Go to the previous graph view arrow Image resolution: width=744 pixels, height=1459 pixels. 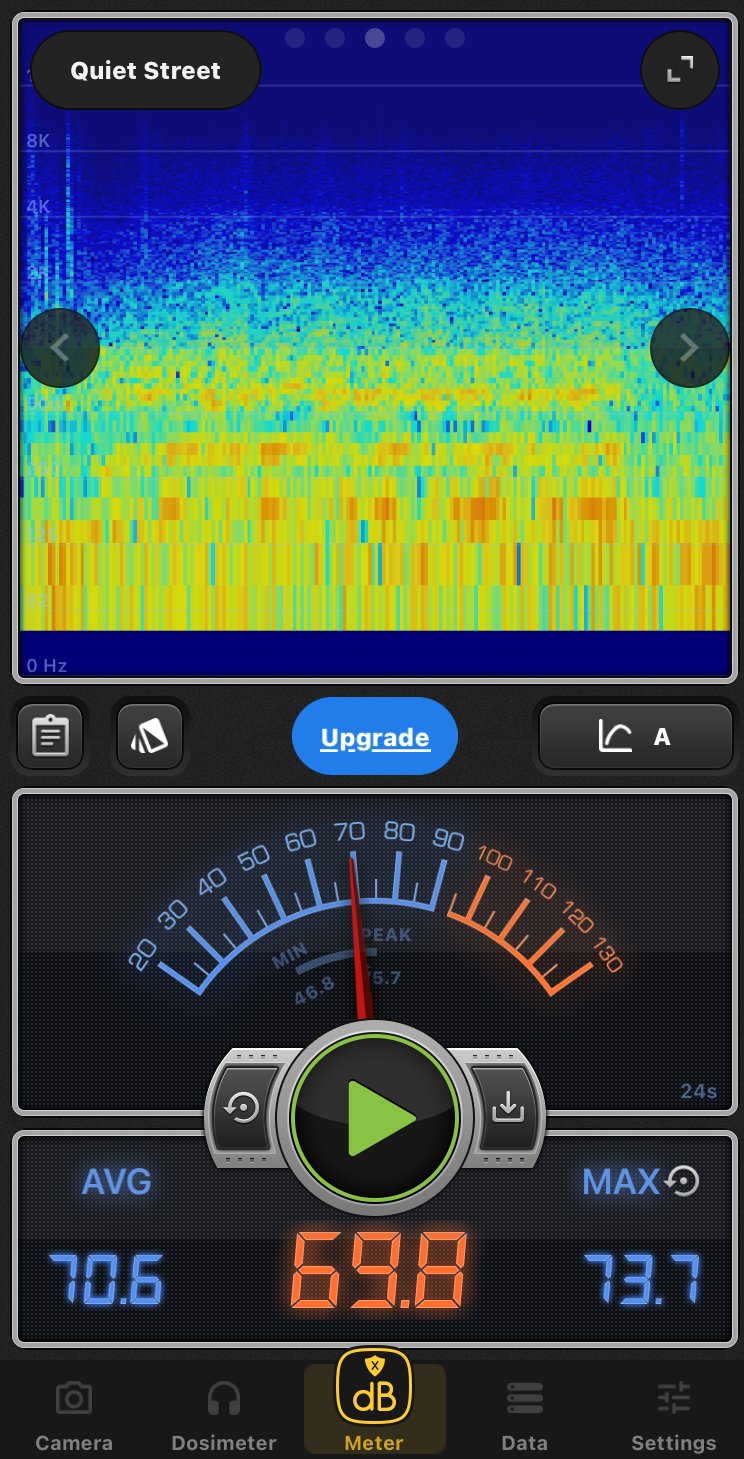[x=60, y=348]
